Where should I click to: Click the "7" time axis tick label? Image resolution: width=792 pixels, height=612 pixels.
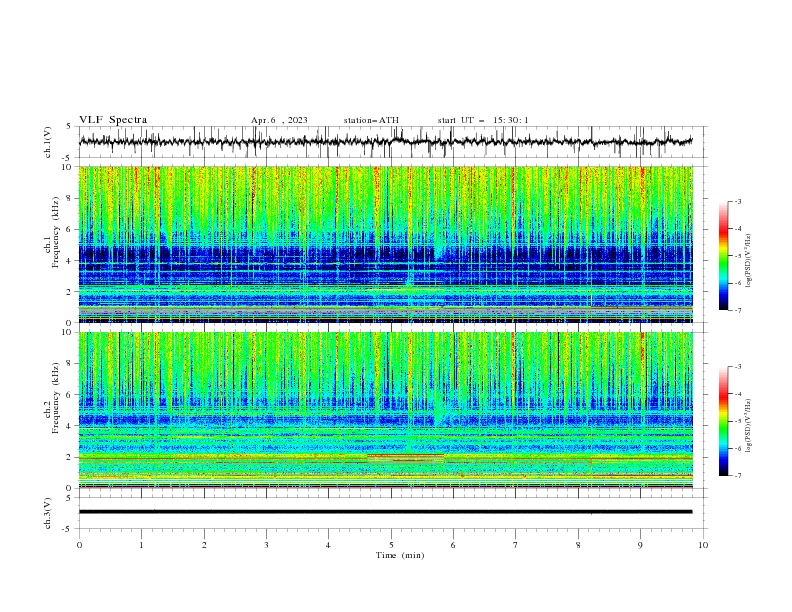(x=515, y=545)
